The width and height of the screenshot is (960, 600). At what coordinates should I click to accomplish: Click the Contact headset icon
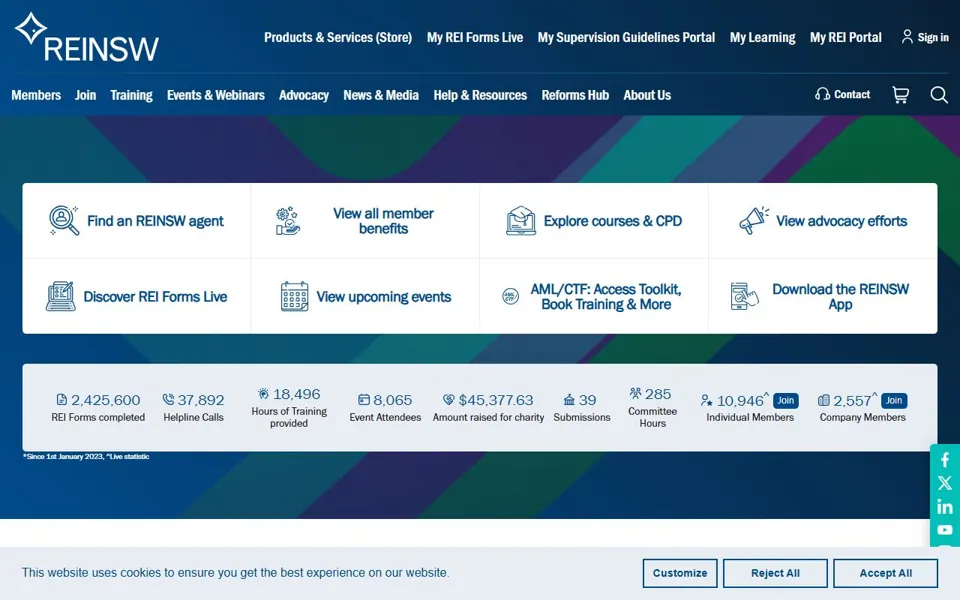tap(822, 94)
